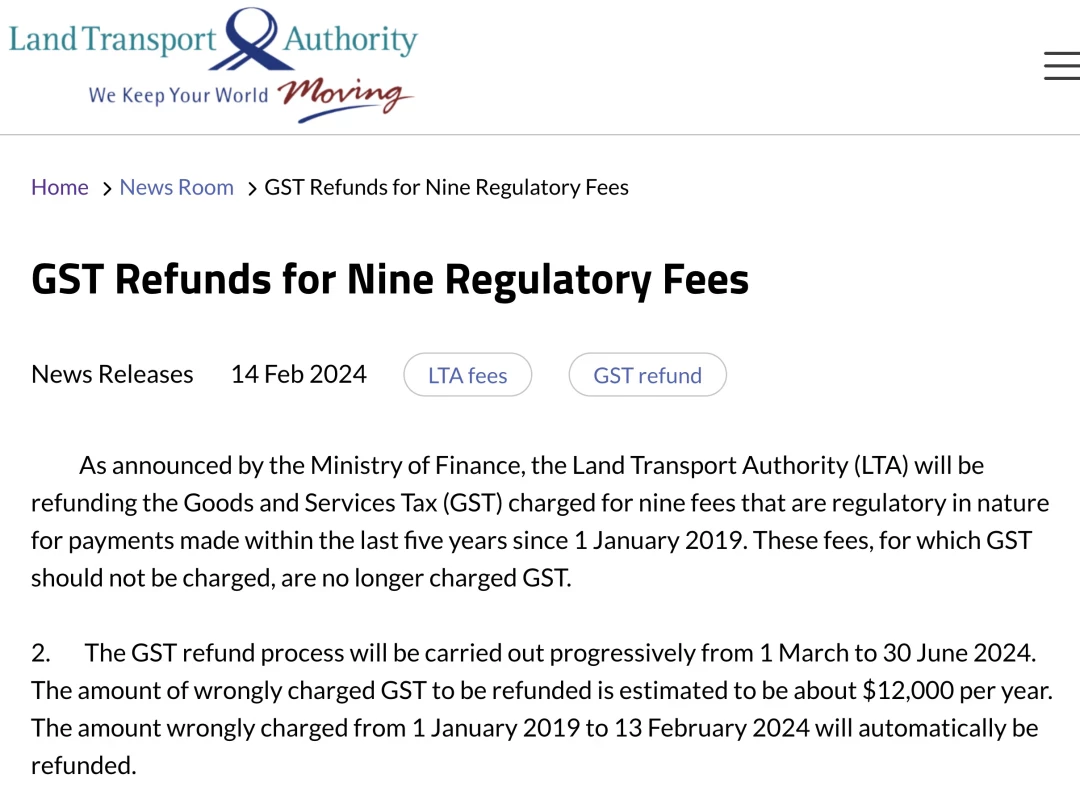Viewport: 1080px width, 787px height.
Task: Click the News Releases category label
Action: click(x=112, y=374)
